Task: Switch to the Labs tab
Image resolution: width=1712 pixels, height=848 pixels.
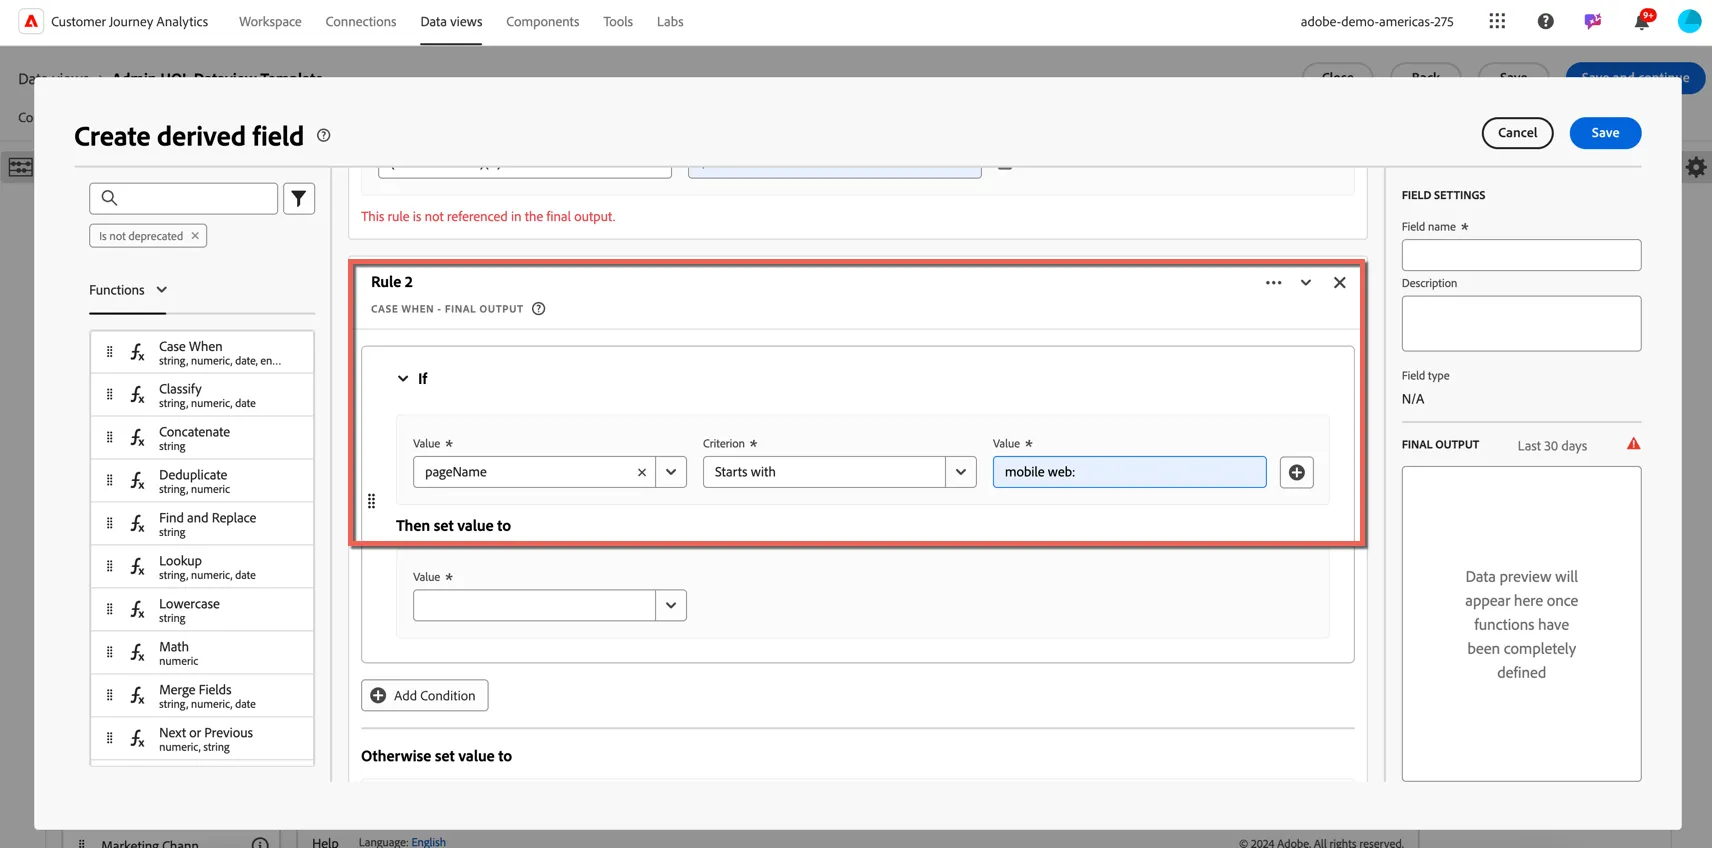Action: (x=670, y=21)
